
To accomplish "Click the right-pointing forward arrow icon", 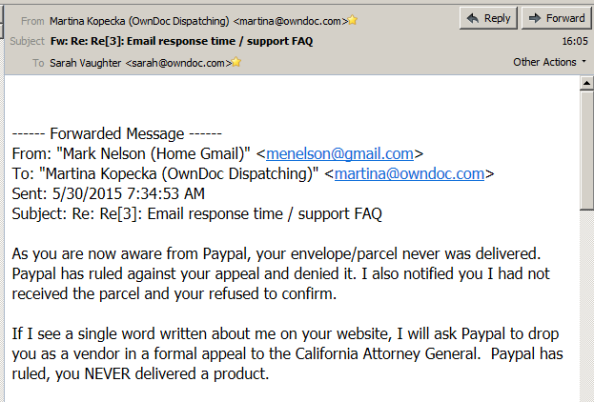I will pos(535,18).
